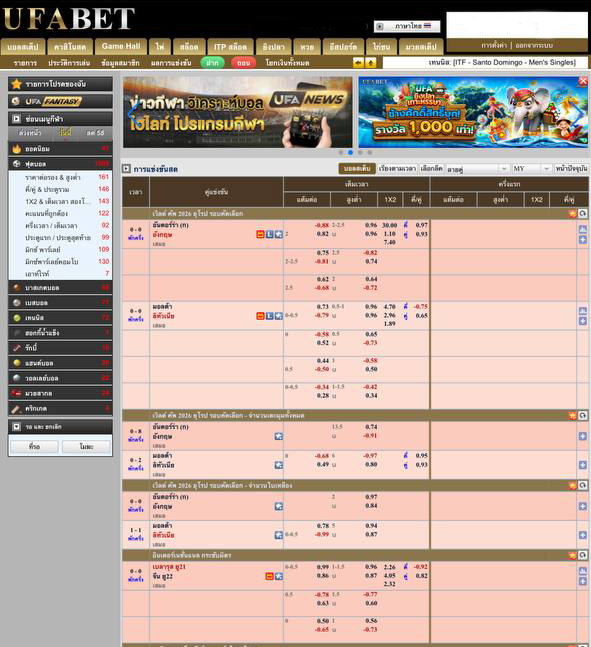Click the green deposit button
Screen dimensions: 591x647
click(x=212, y=63)
